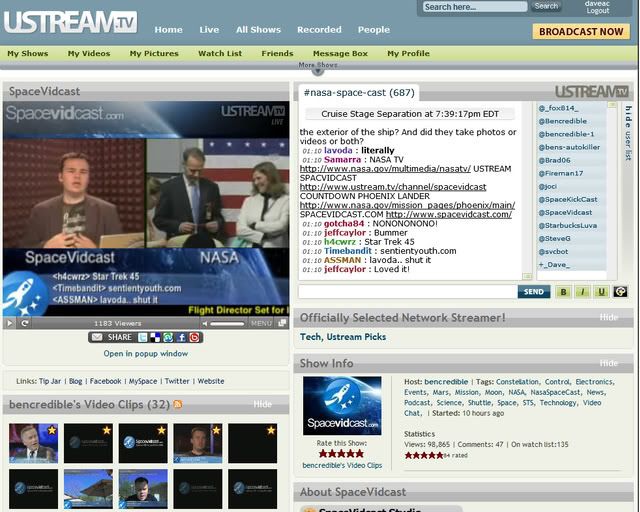The image size is (640, 512).
Task: Open My Videos tab
Action: (89, 53)
